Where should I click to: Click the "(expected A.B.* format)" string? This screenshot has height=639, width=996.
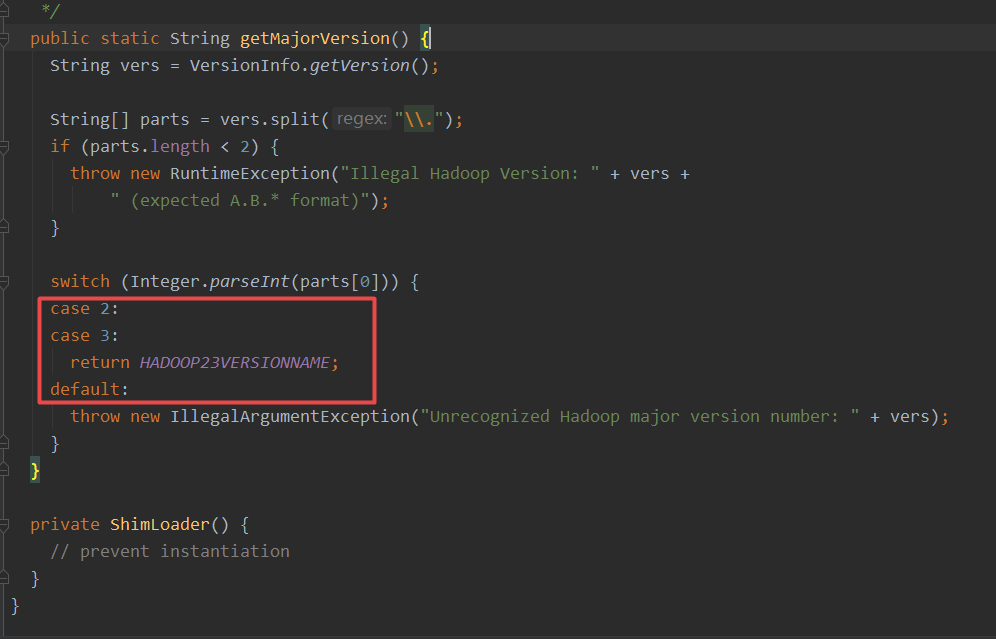(239, 201)
